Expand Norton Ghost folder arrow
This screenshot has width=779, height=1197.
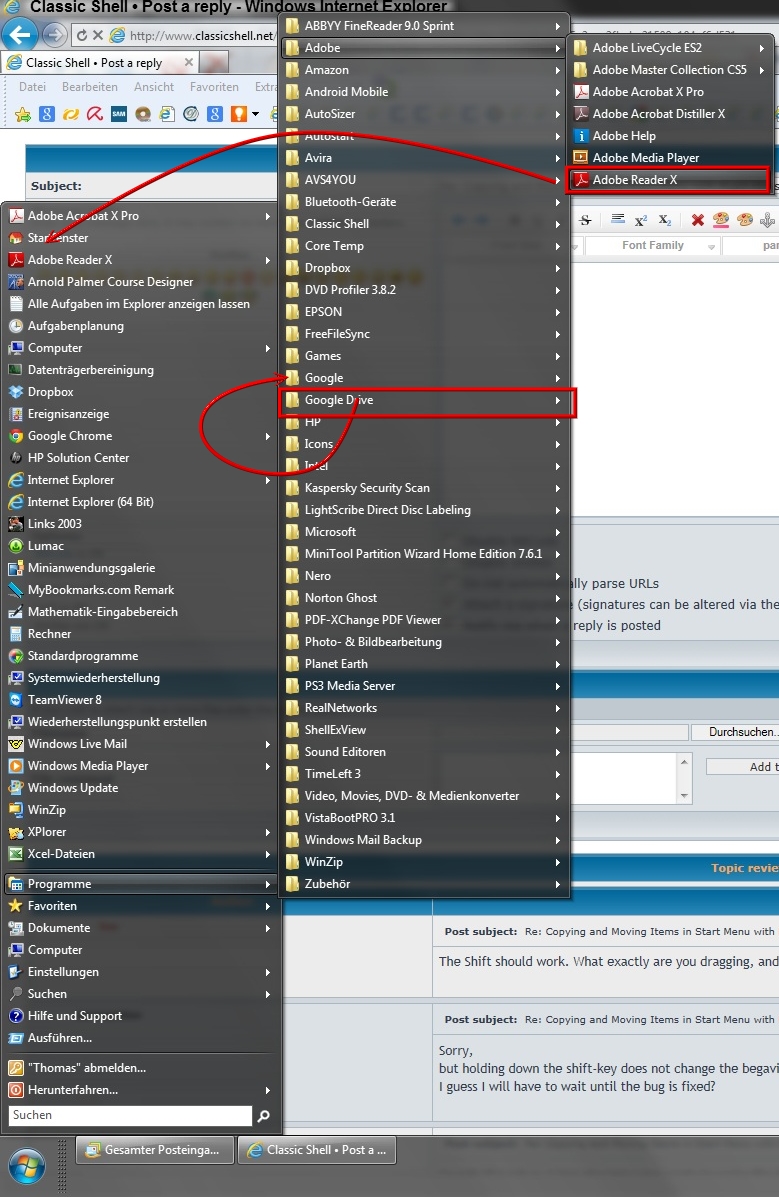coord(558,598)
